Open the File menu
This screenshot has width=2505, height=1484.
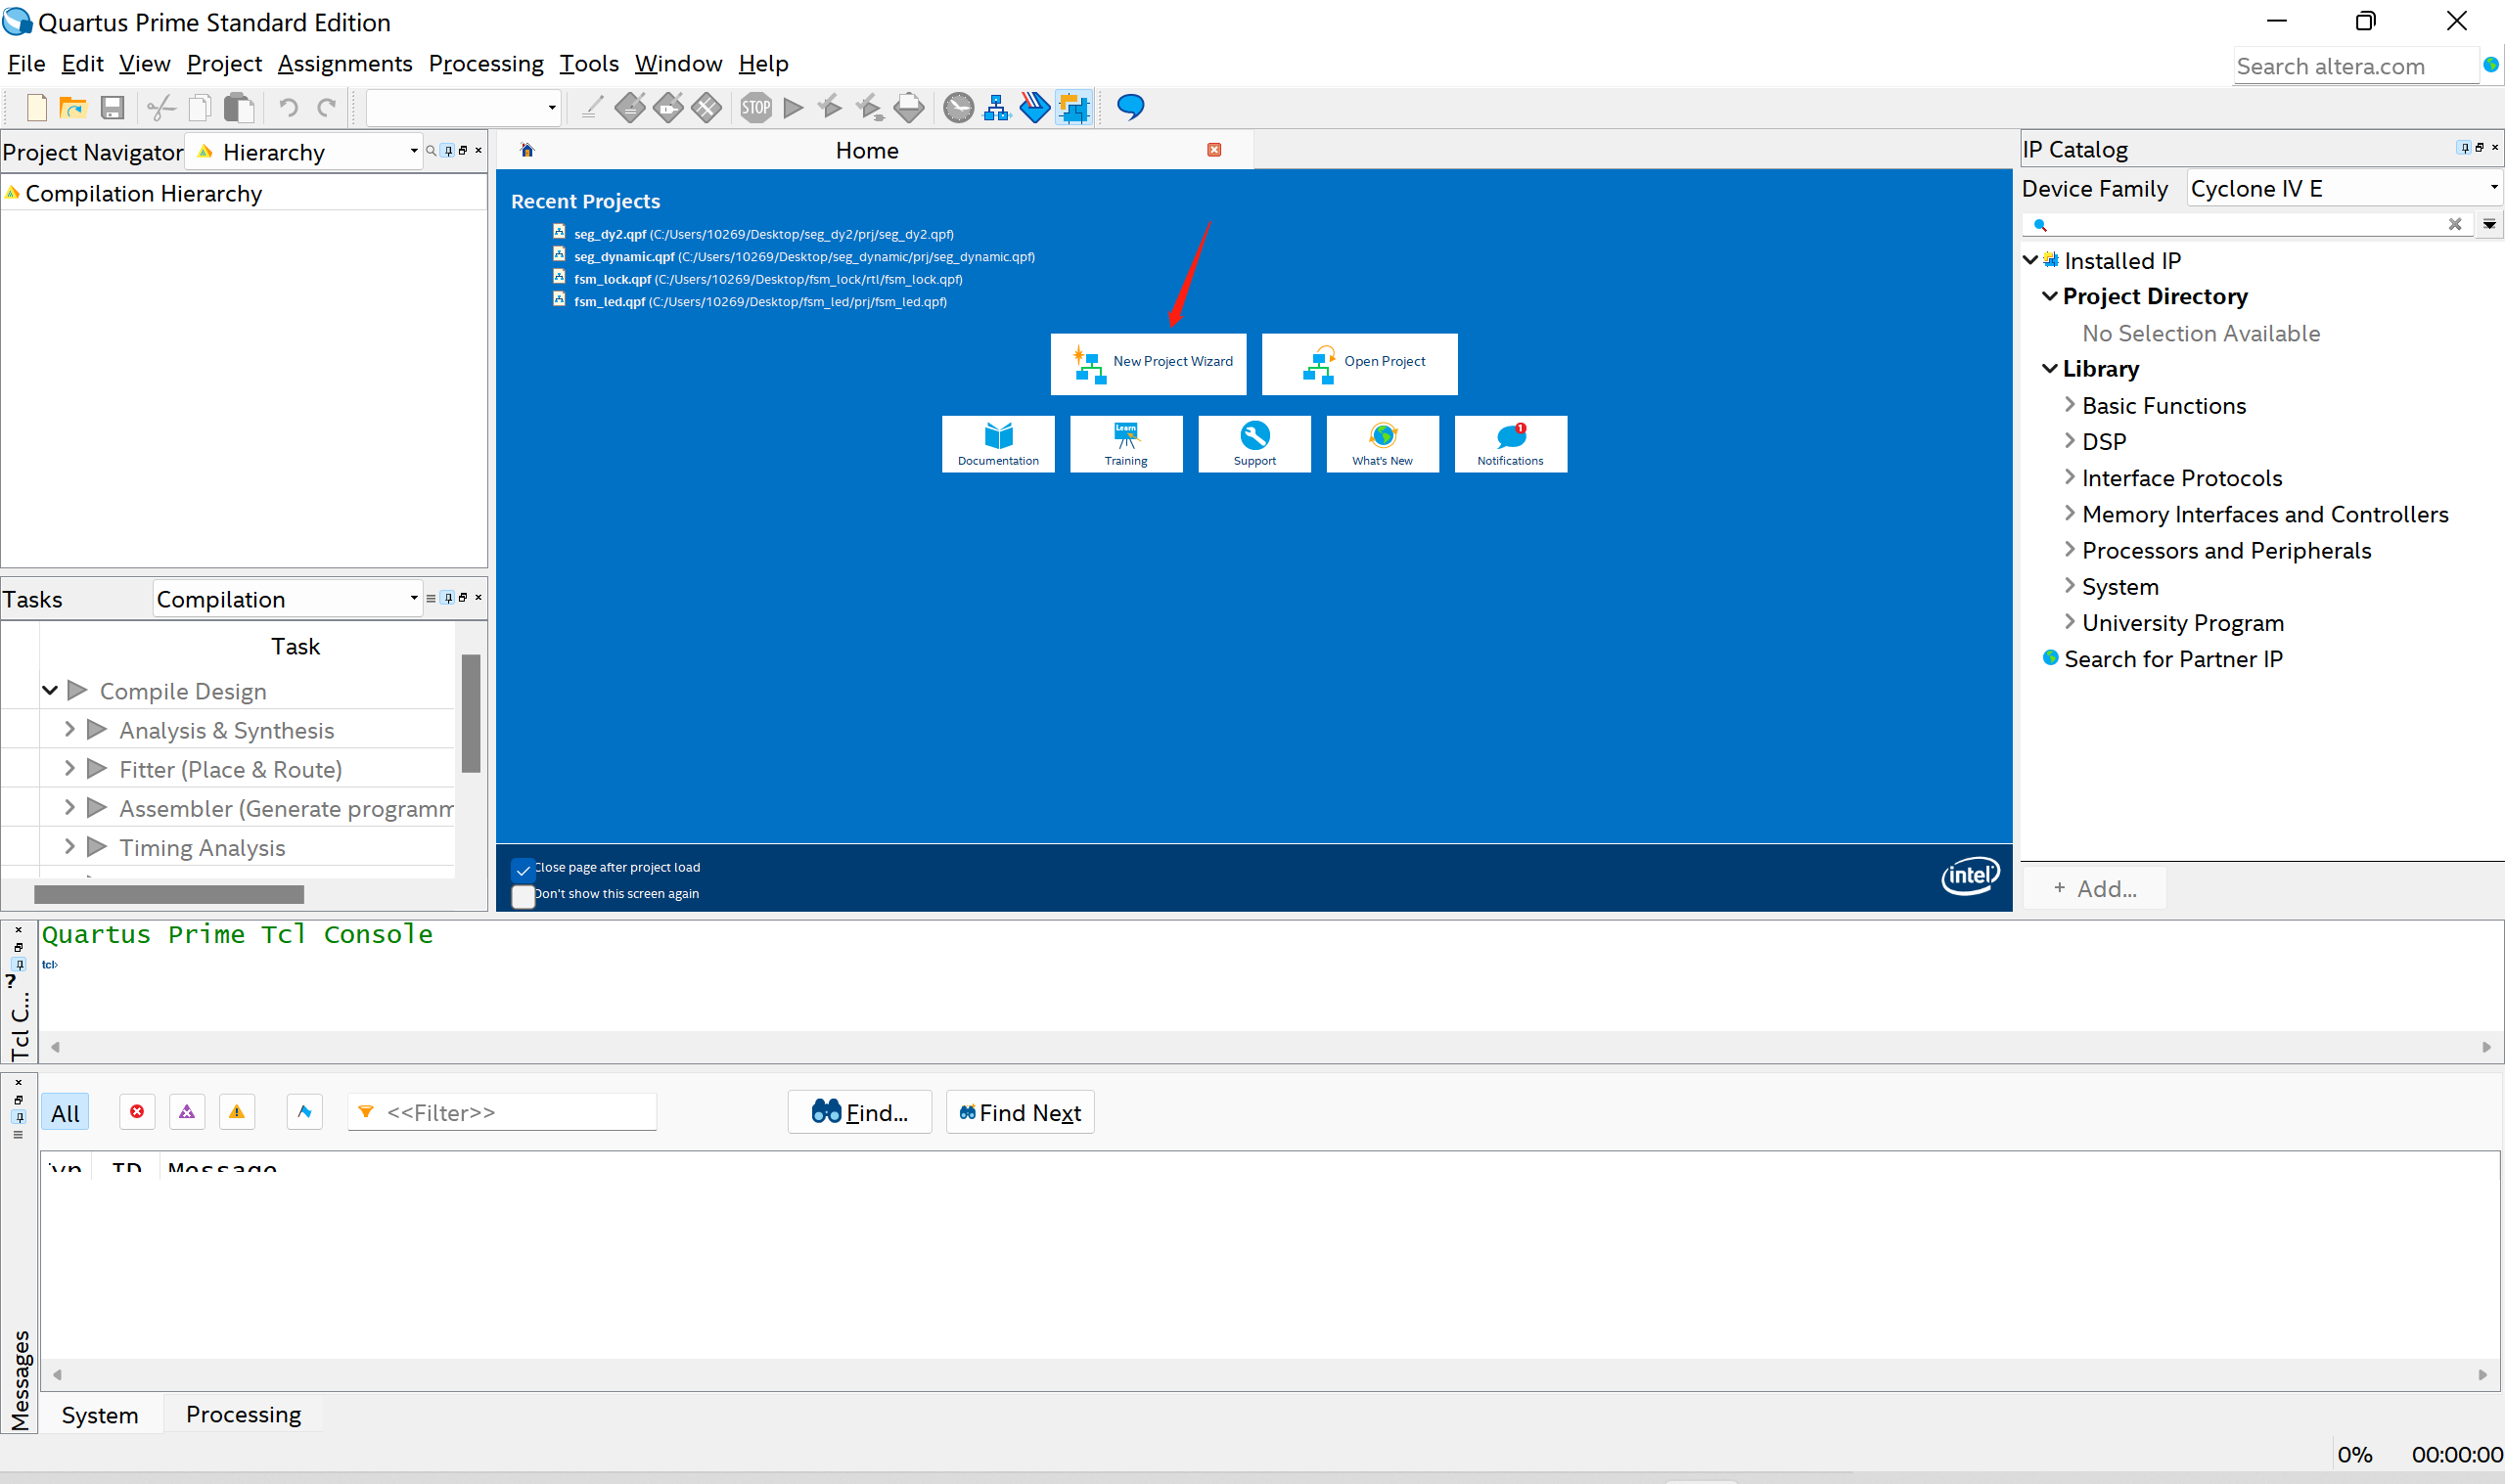coord(26,64)
